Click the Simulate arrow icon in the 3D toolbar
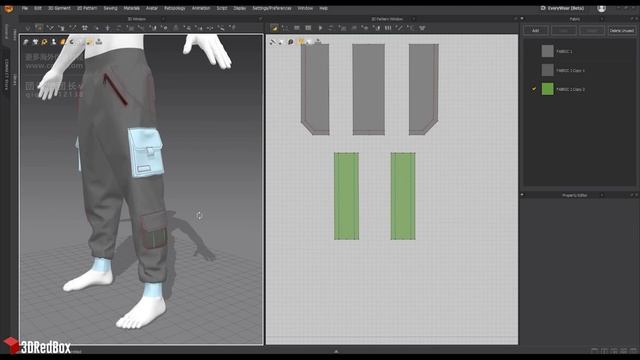The width and height of the screenshot is (640, 360). tap(28, 28)
